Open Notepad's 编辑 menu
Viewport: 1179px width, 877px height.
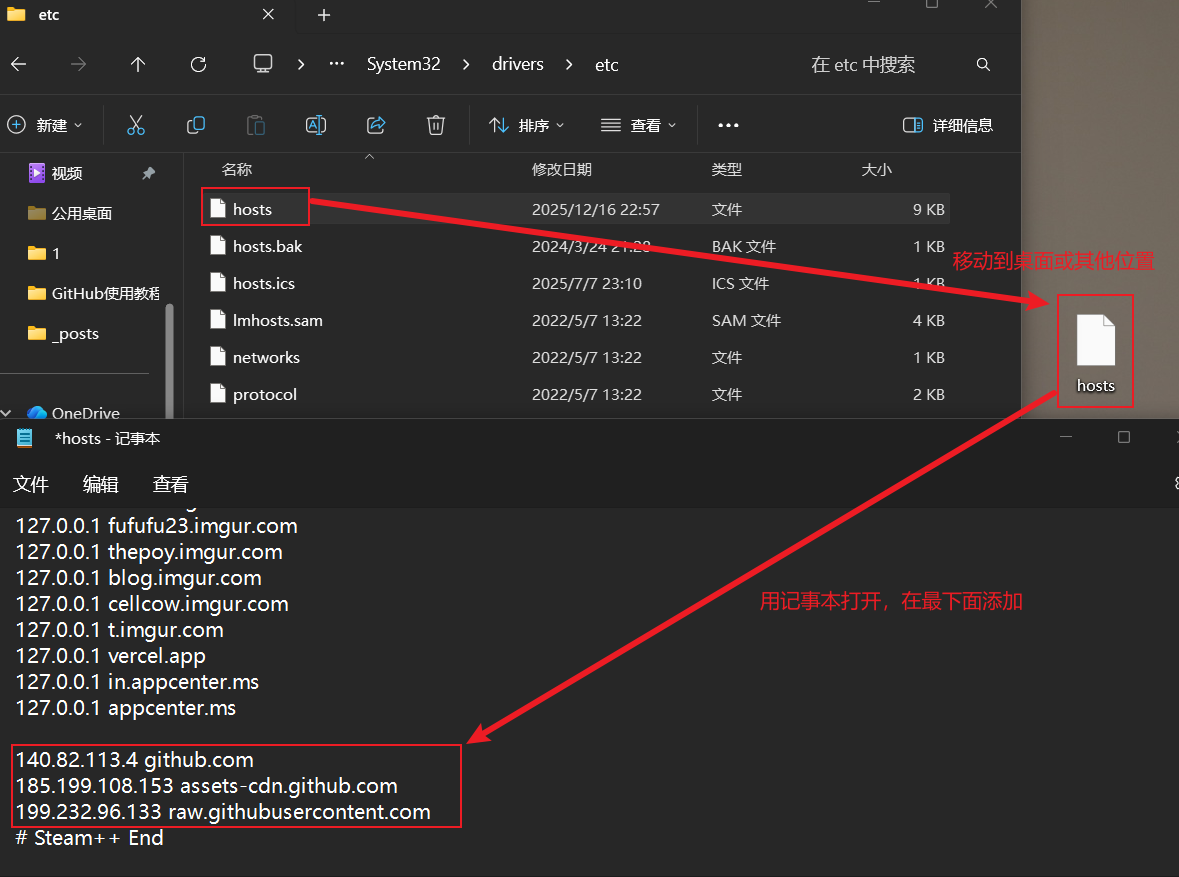pos(100,484)
